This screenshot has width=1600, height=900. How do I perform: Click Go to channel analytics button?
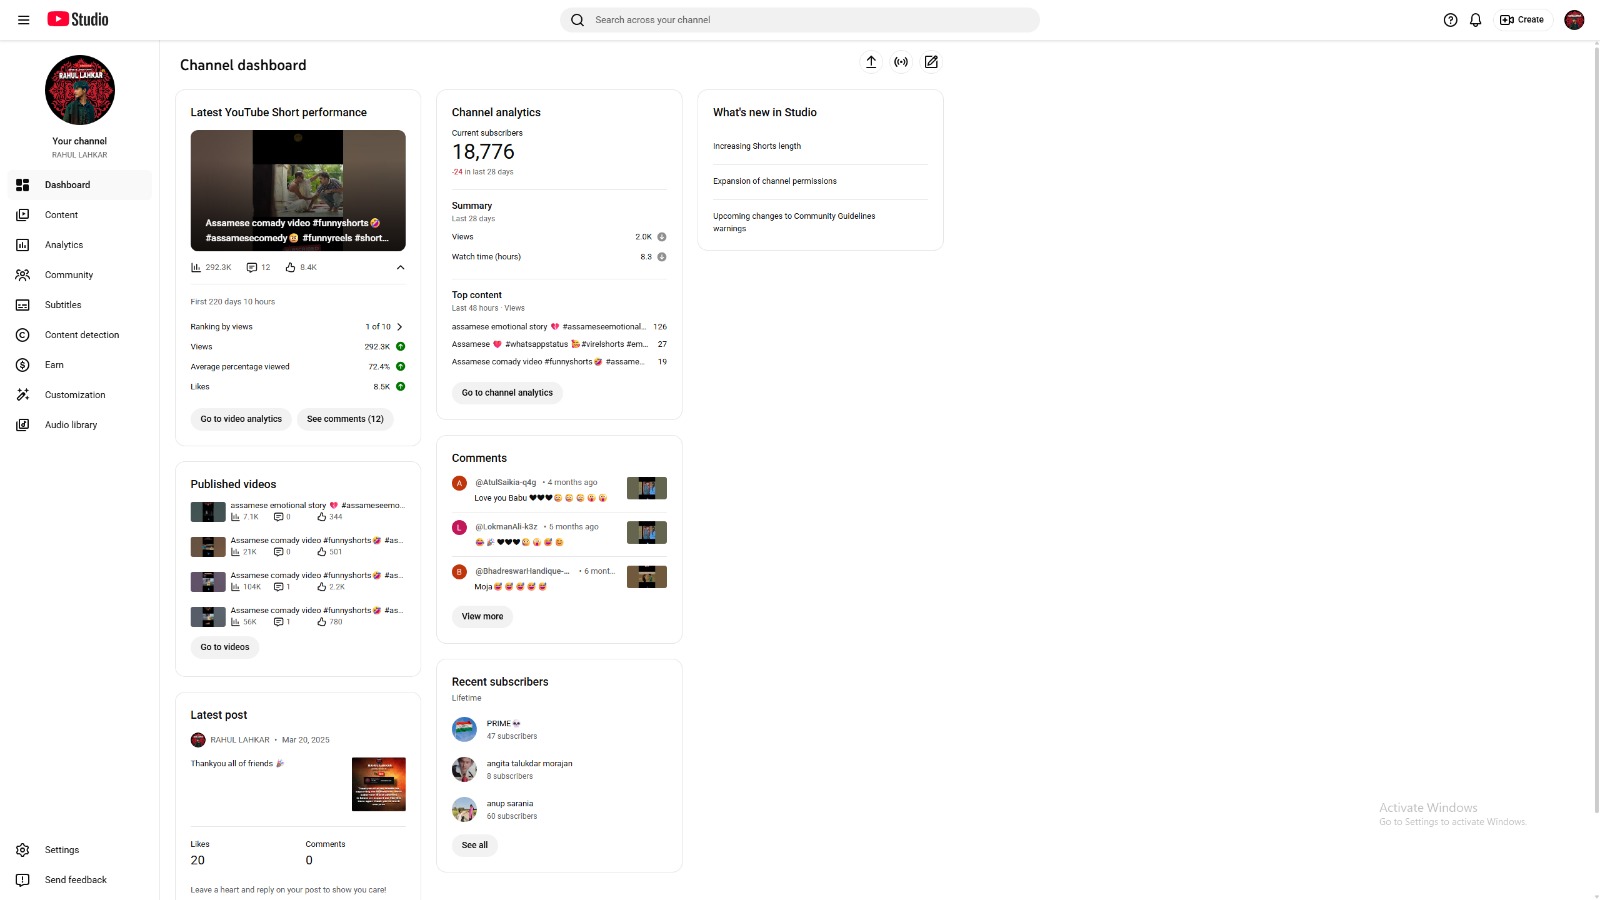(507, 392)
